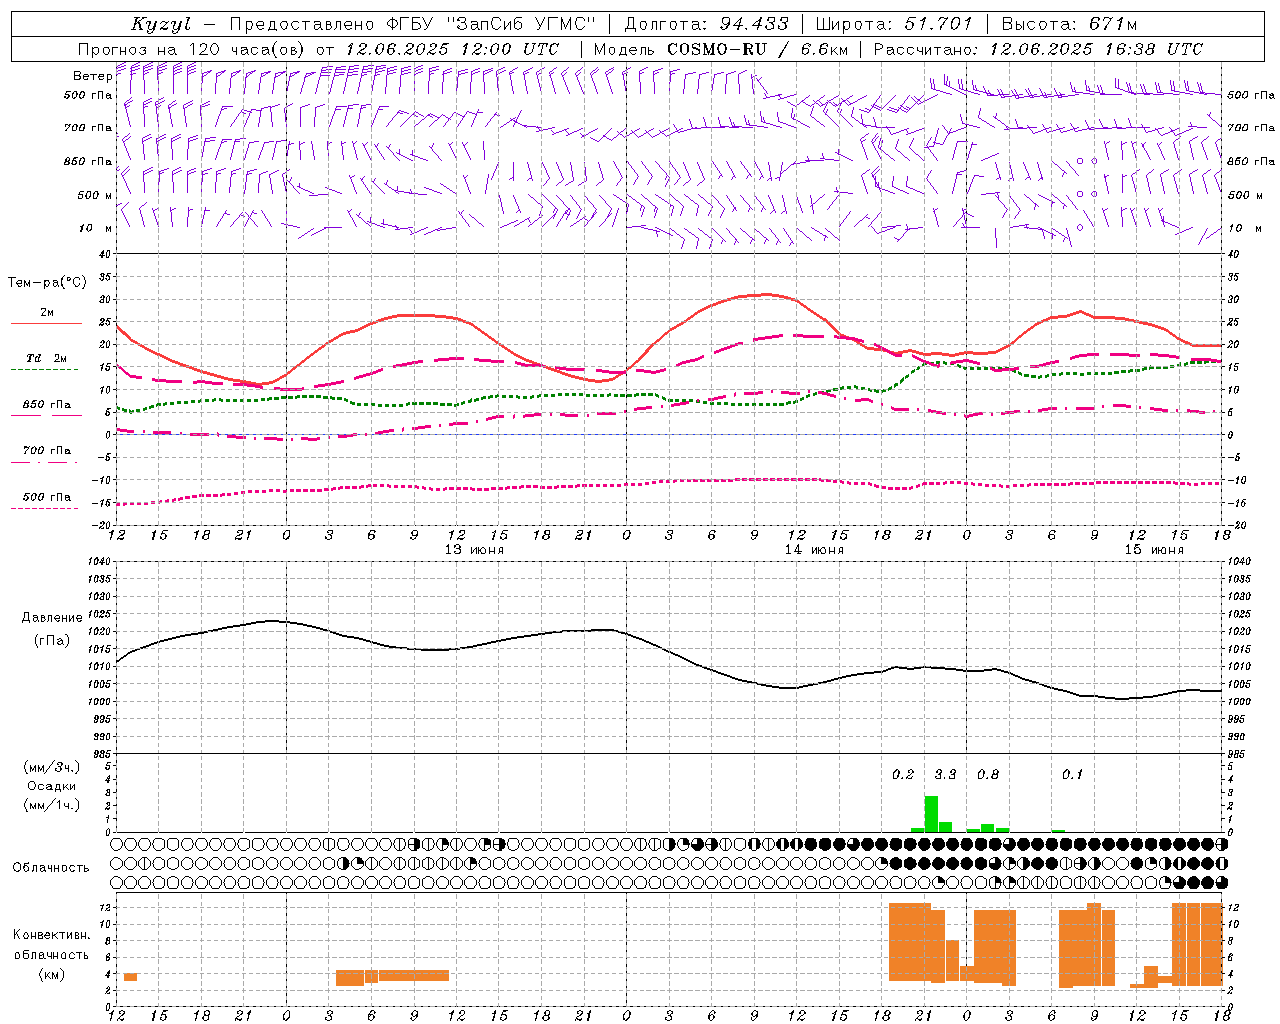Click the model name "COSMO-RU / 6.6км"
Image resolution: width=1280 pixels, height=1024 pixels.
[758, 49]
